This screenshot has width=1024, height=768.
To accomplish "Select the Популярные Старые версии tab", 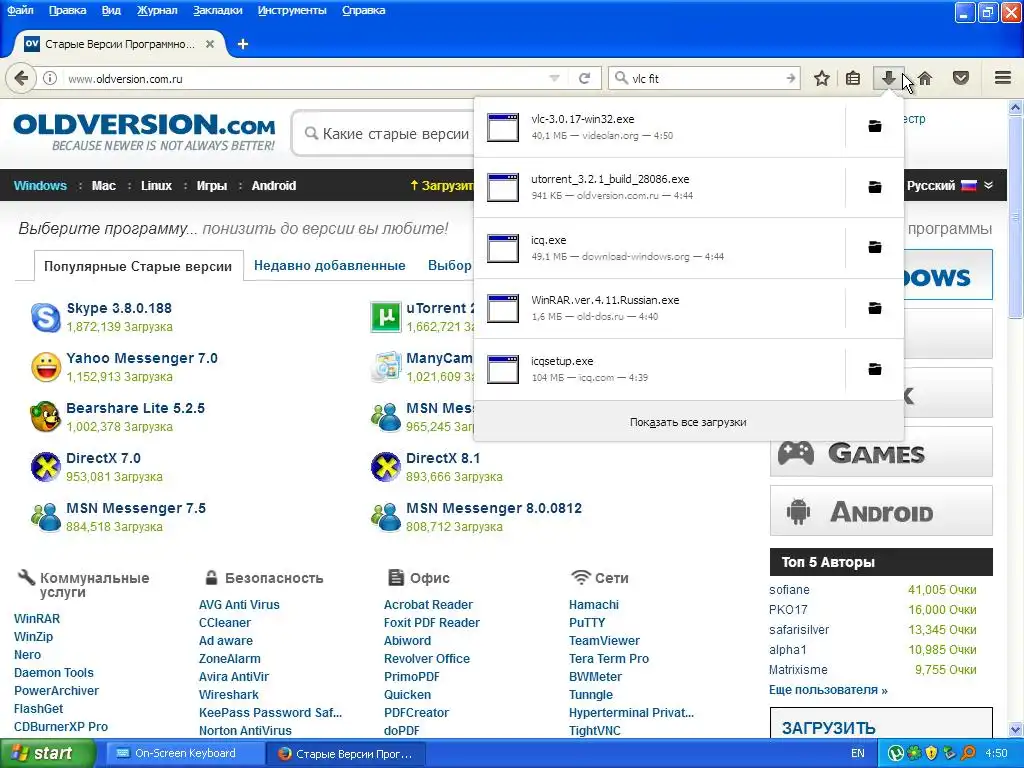I will click(138, 266).
